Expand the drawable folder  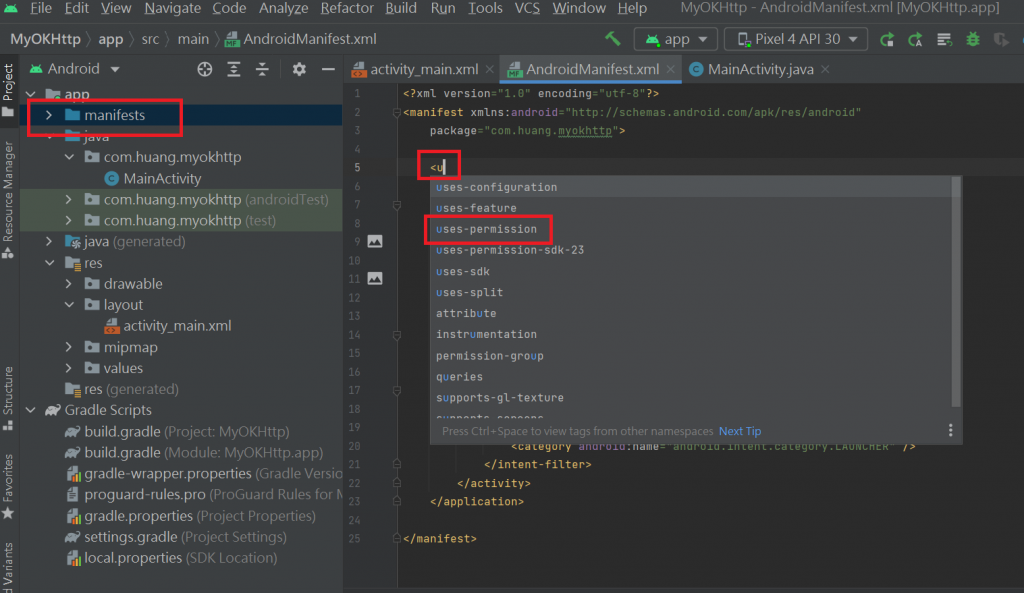click(x=69, y=284)
